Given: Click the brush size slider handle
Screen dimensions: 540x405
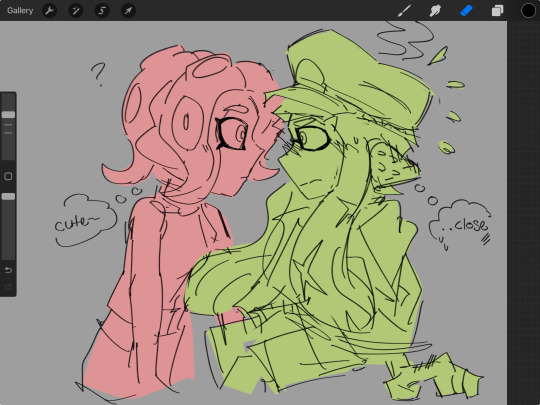Looking at the screenshot, I should (x=8, y=115).
